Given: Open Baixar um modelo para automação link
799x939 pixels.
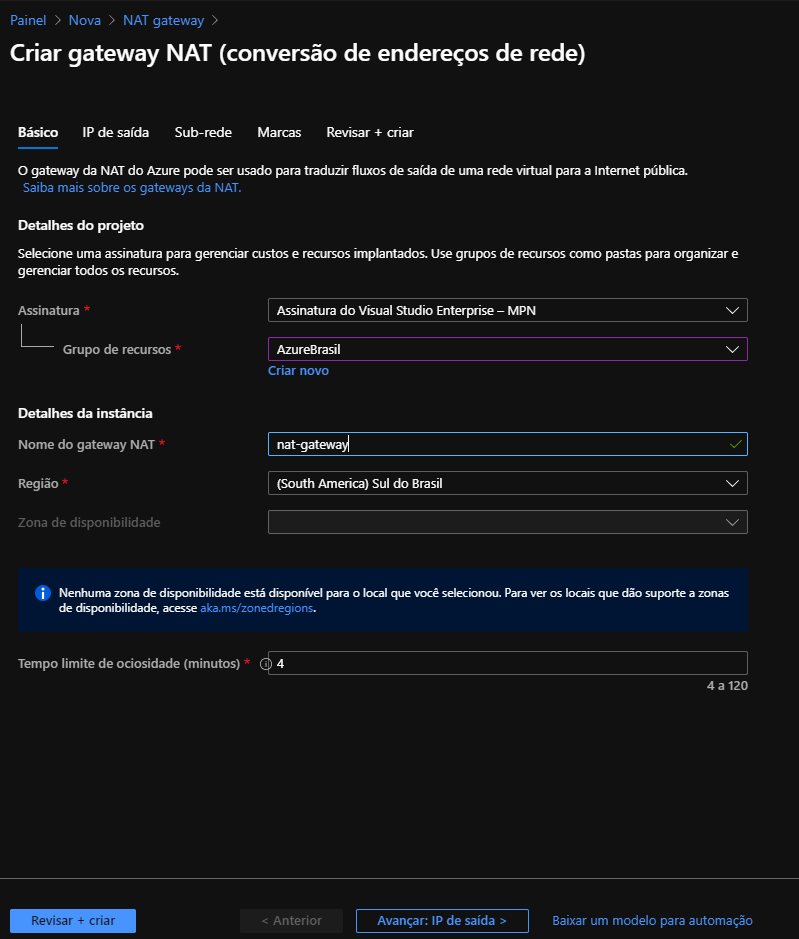Looking at the screenshot, I should pos(652,920).
